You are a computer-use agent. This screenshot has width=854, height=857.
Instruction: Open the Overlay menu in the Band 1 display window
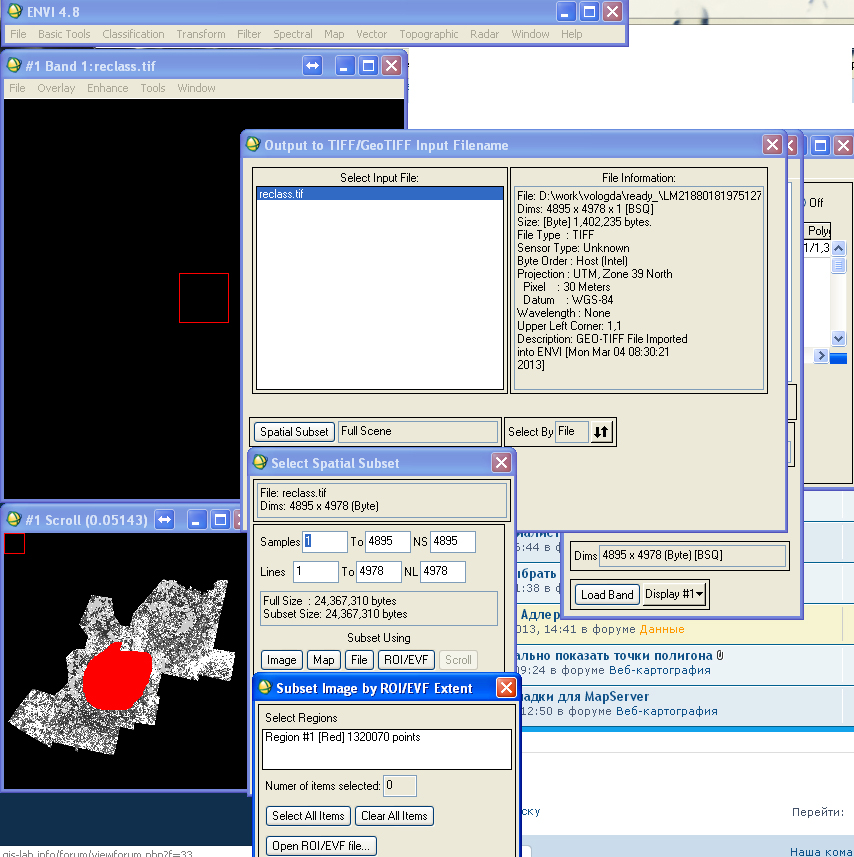coord(56,88)
